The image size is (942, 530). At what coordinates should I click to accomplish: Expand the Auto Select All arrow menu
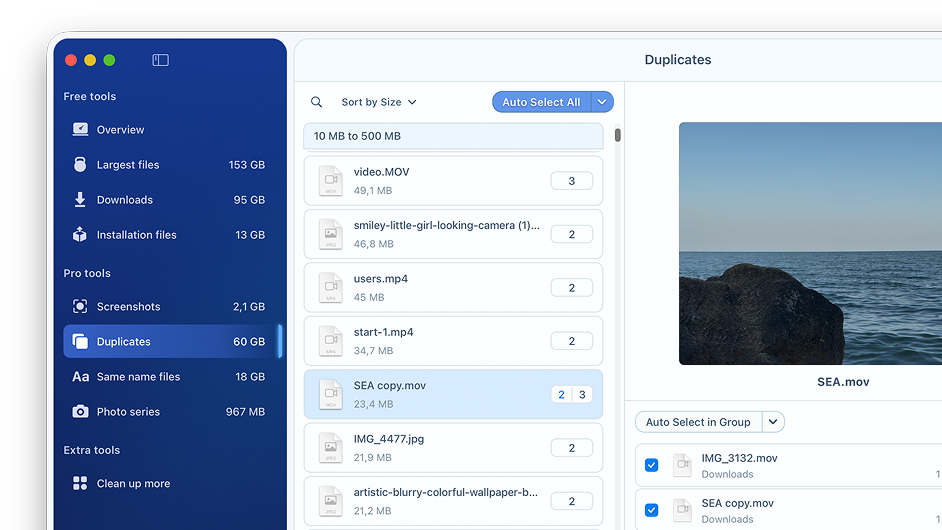coord(602,102)
